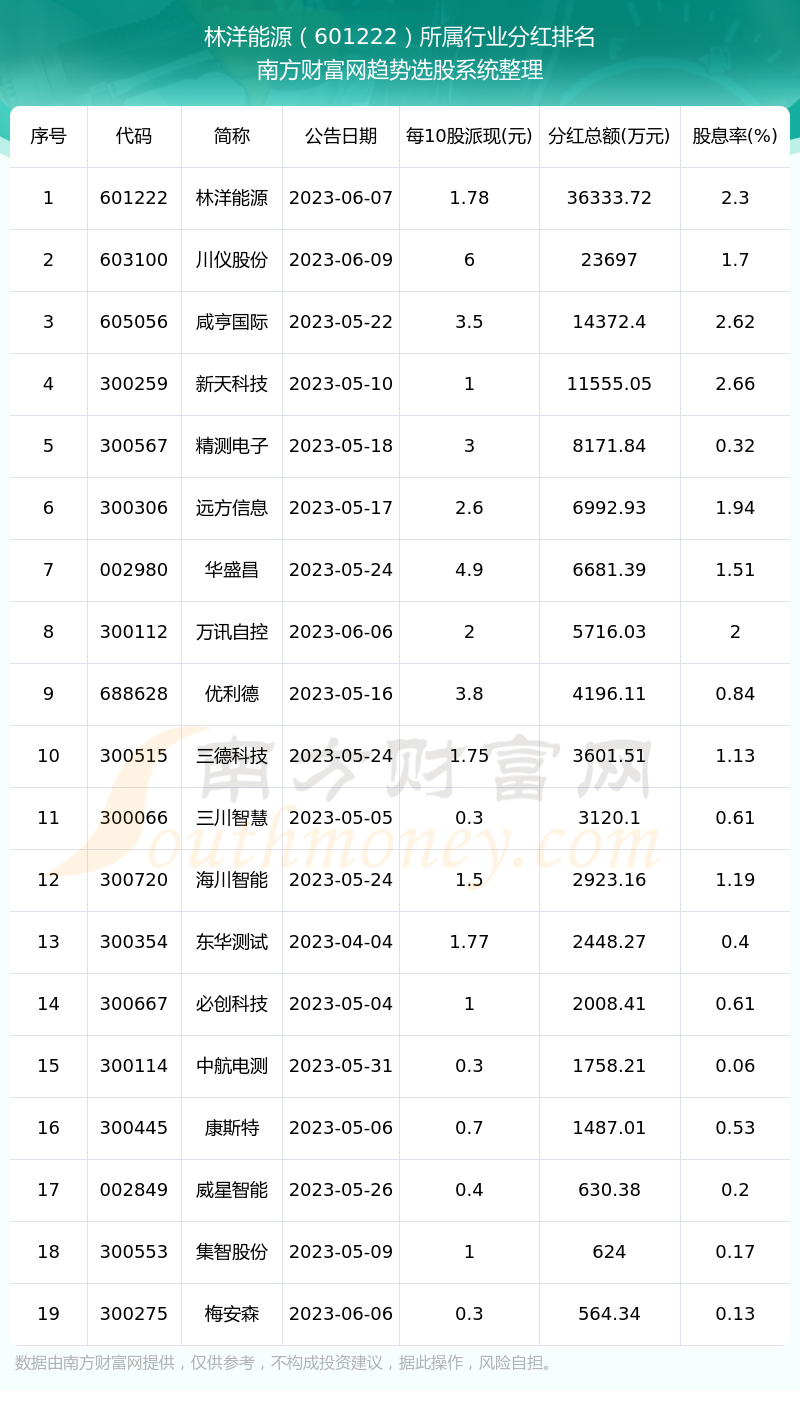Select stock code 300066 for 三川智慧

click(x=134, y=818)
